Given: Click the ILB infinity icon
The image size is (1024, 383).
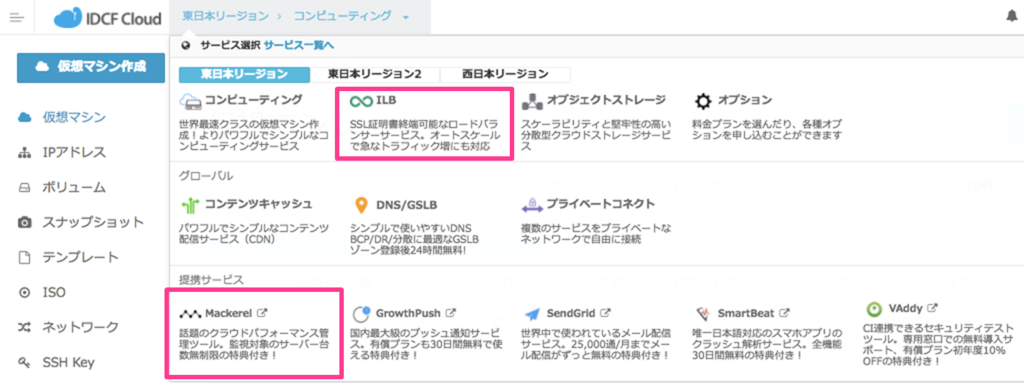Looking at the screenshot, I should pos(360,101).
